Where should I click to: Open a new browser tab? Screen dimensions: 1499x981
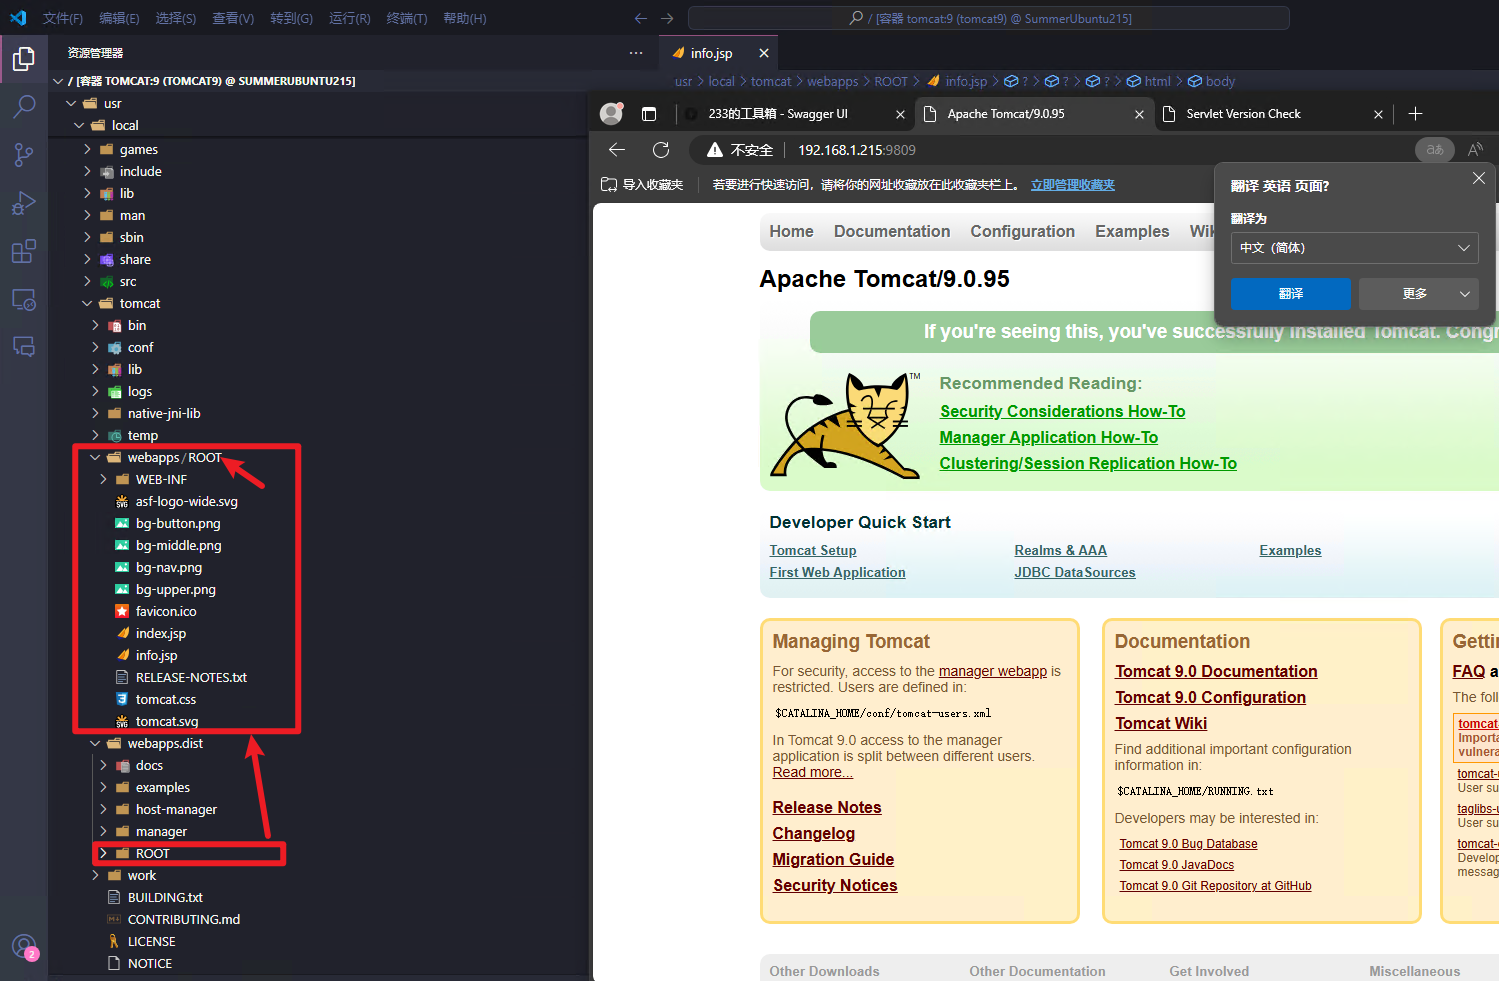[1415, 114]
